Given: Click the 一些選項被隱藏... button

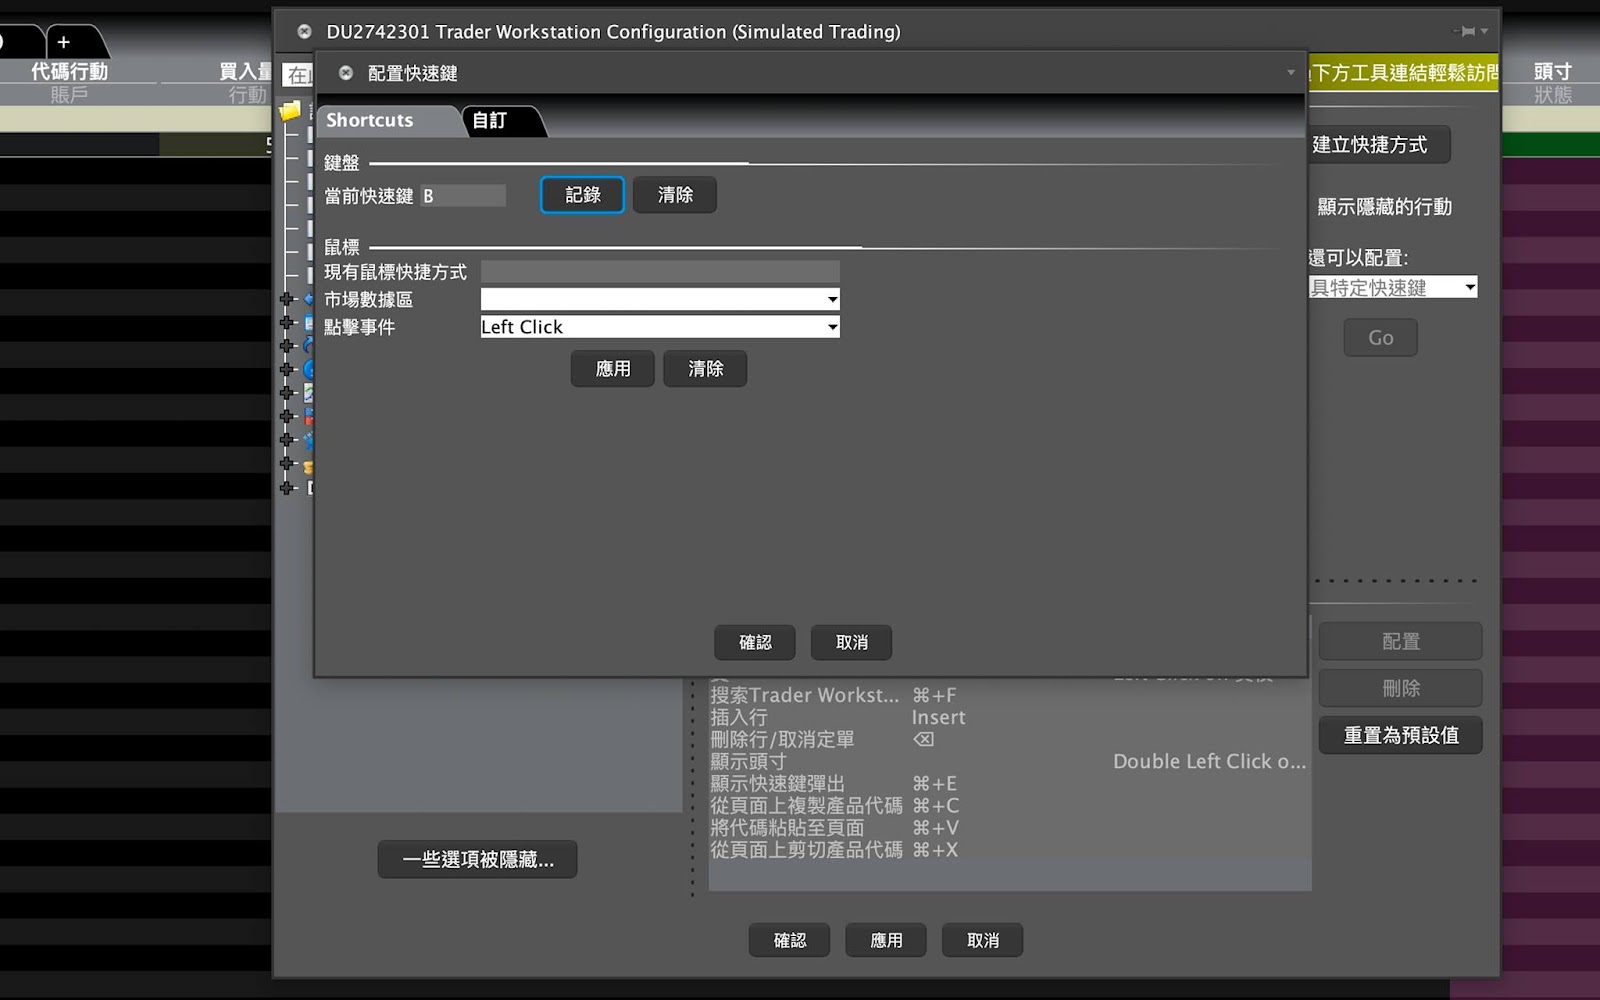Looking at the screenshot, I should (x=477, y=859).
